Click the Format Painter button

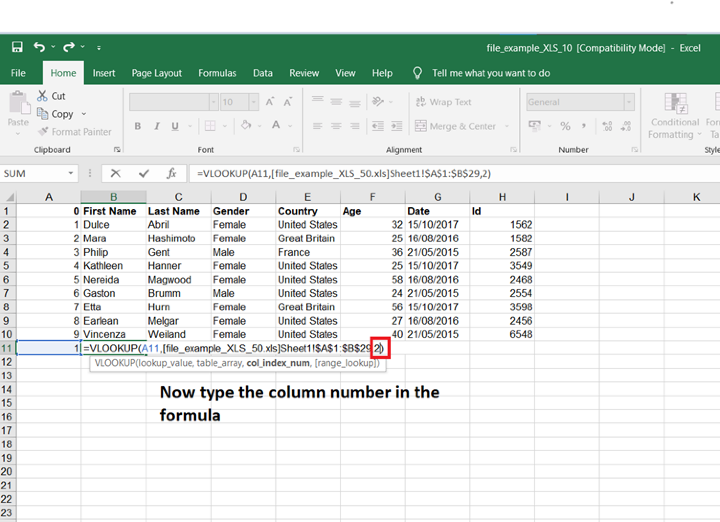coord(74,132)
